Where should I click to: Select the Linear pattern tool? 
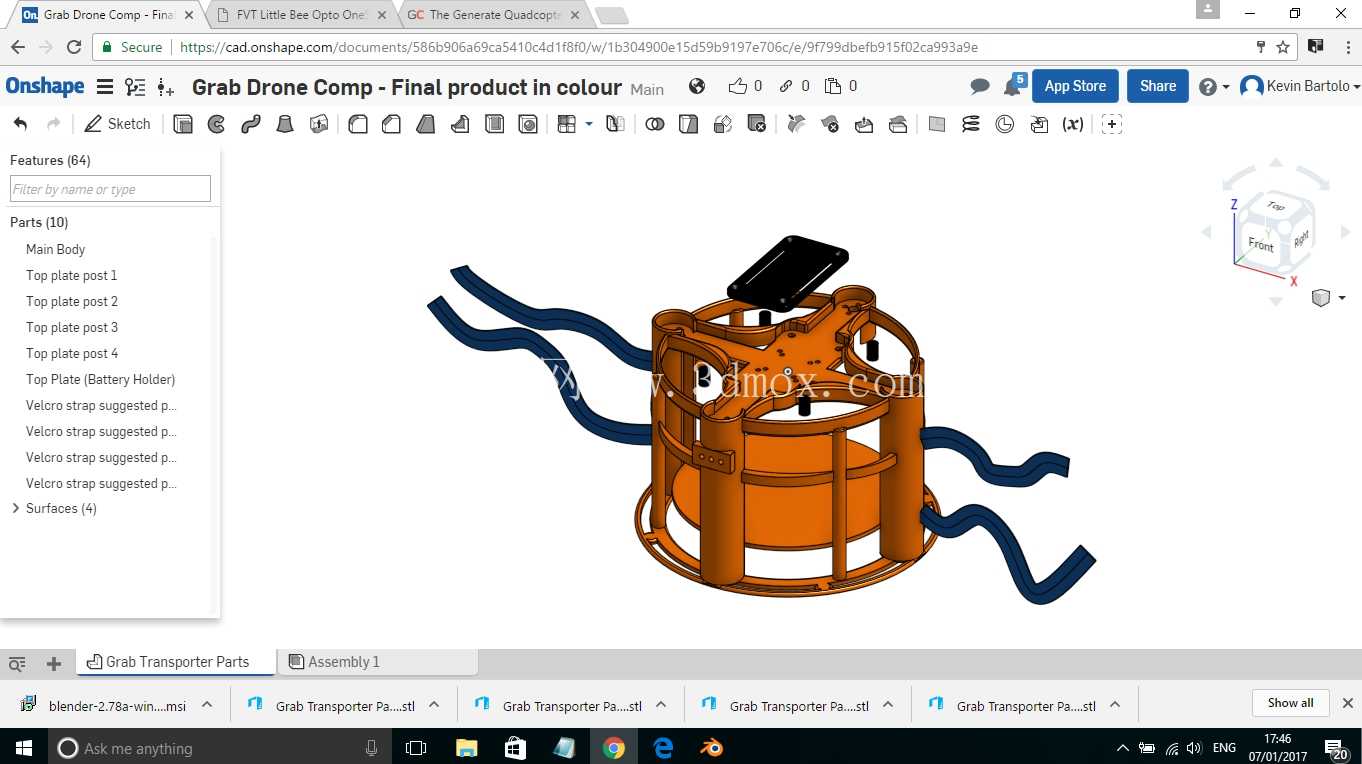(x=567, y=124)
